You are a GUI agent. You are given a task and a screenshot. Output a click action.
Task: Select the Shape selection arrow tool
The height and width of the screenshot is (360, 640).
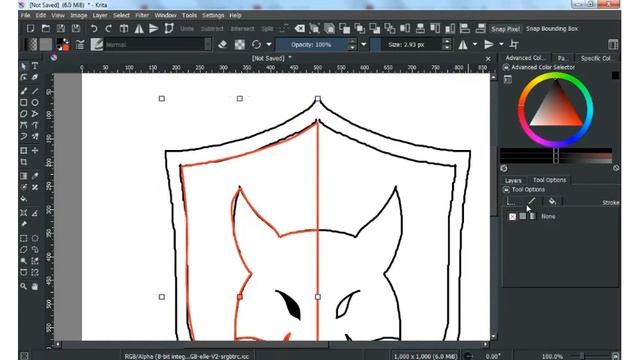tap(24, 66)
